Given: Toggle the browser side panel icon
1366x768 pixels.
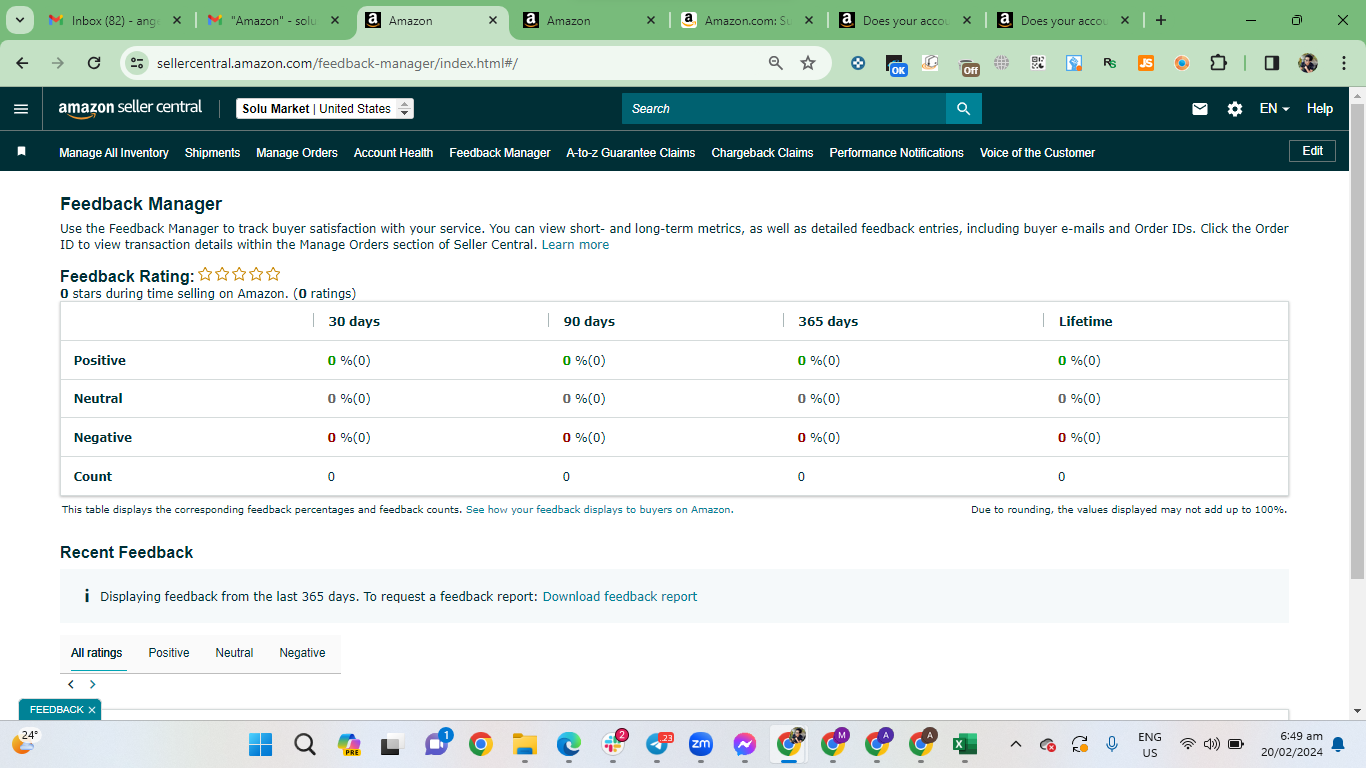Looking at the screenshot, I should coord(1272,63).
